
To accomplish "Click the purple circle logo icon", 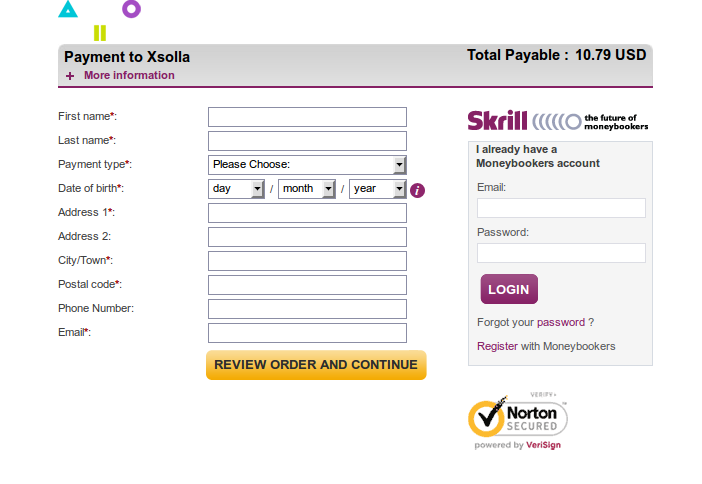I will 132,9.
